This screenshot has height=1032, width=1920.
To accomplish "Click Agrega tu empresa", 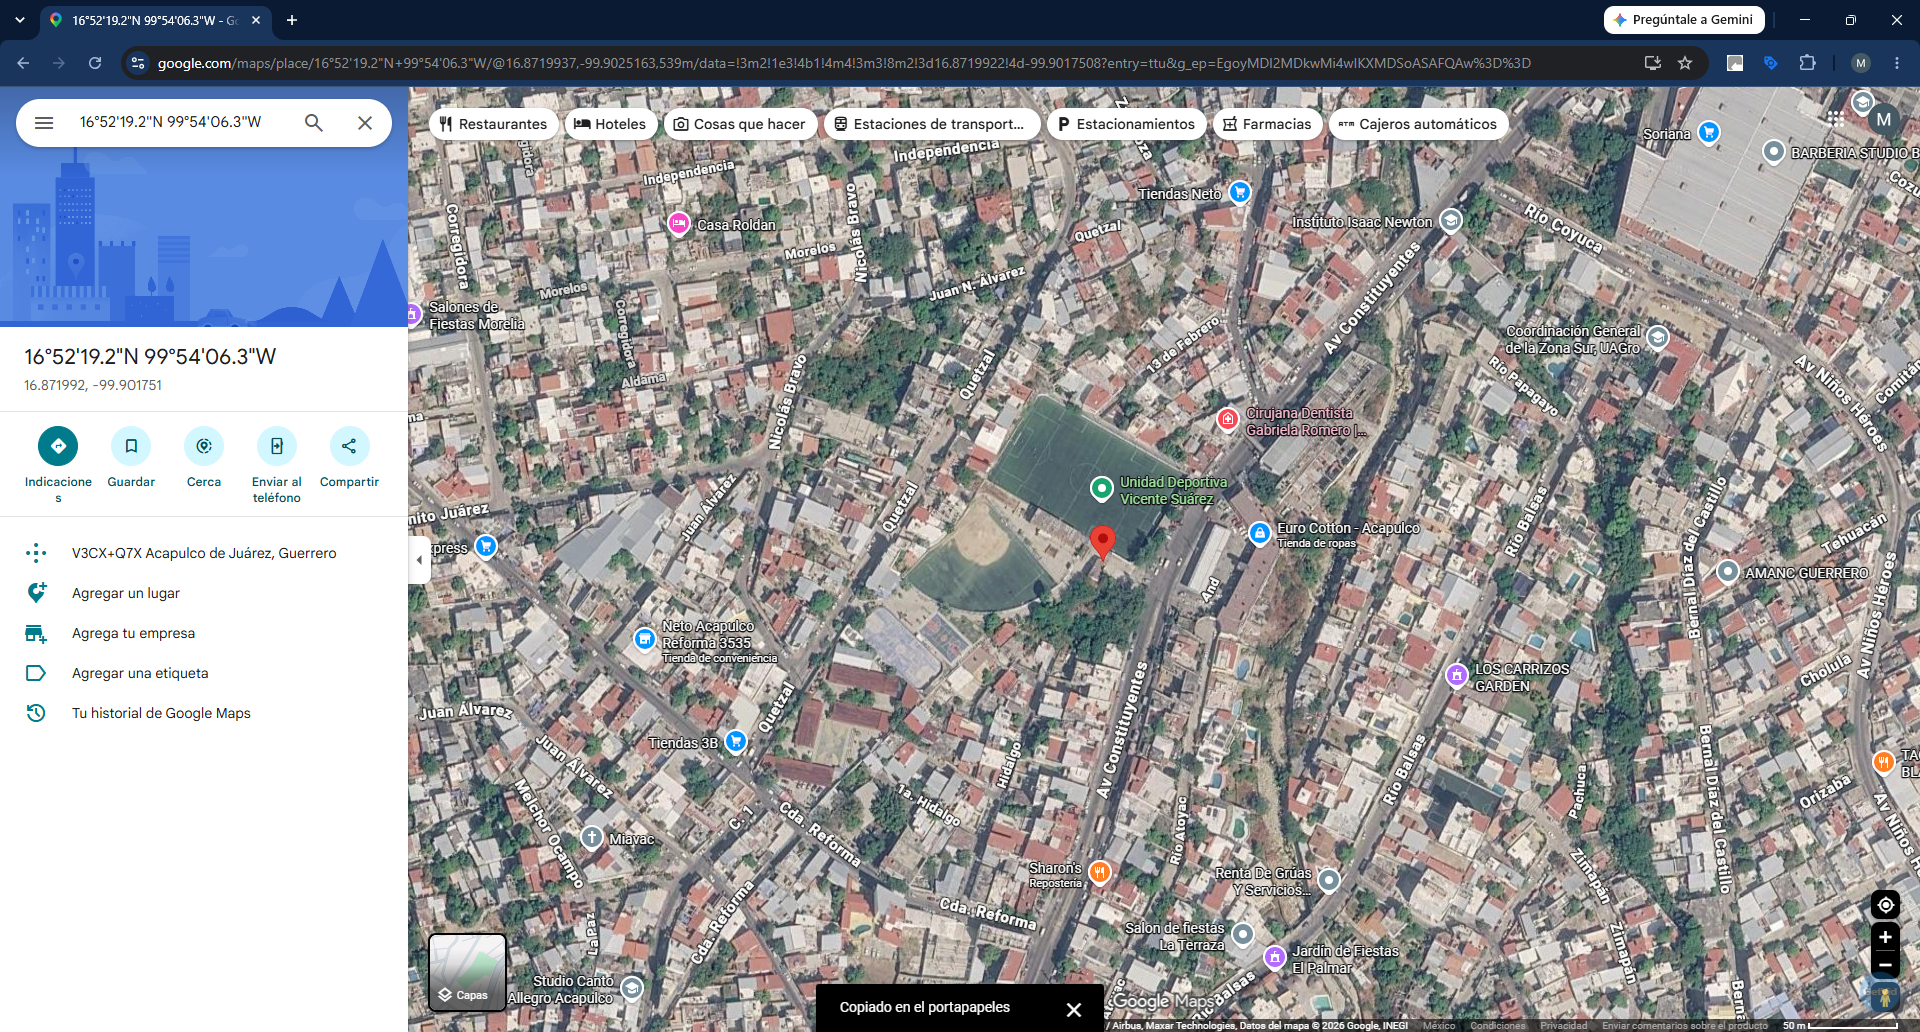I will point(204,633).
